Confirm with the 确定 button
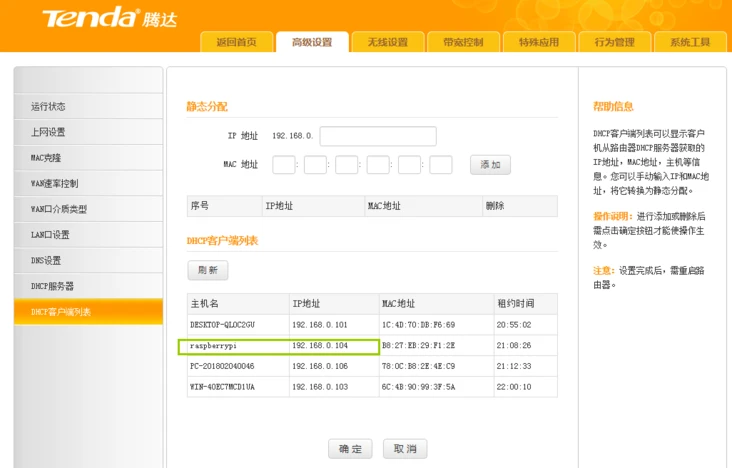Image resolution: width=732 pixels, height=468 pixels. tap(350, 449)
